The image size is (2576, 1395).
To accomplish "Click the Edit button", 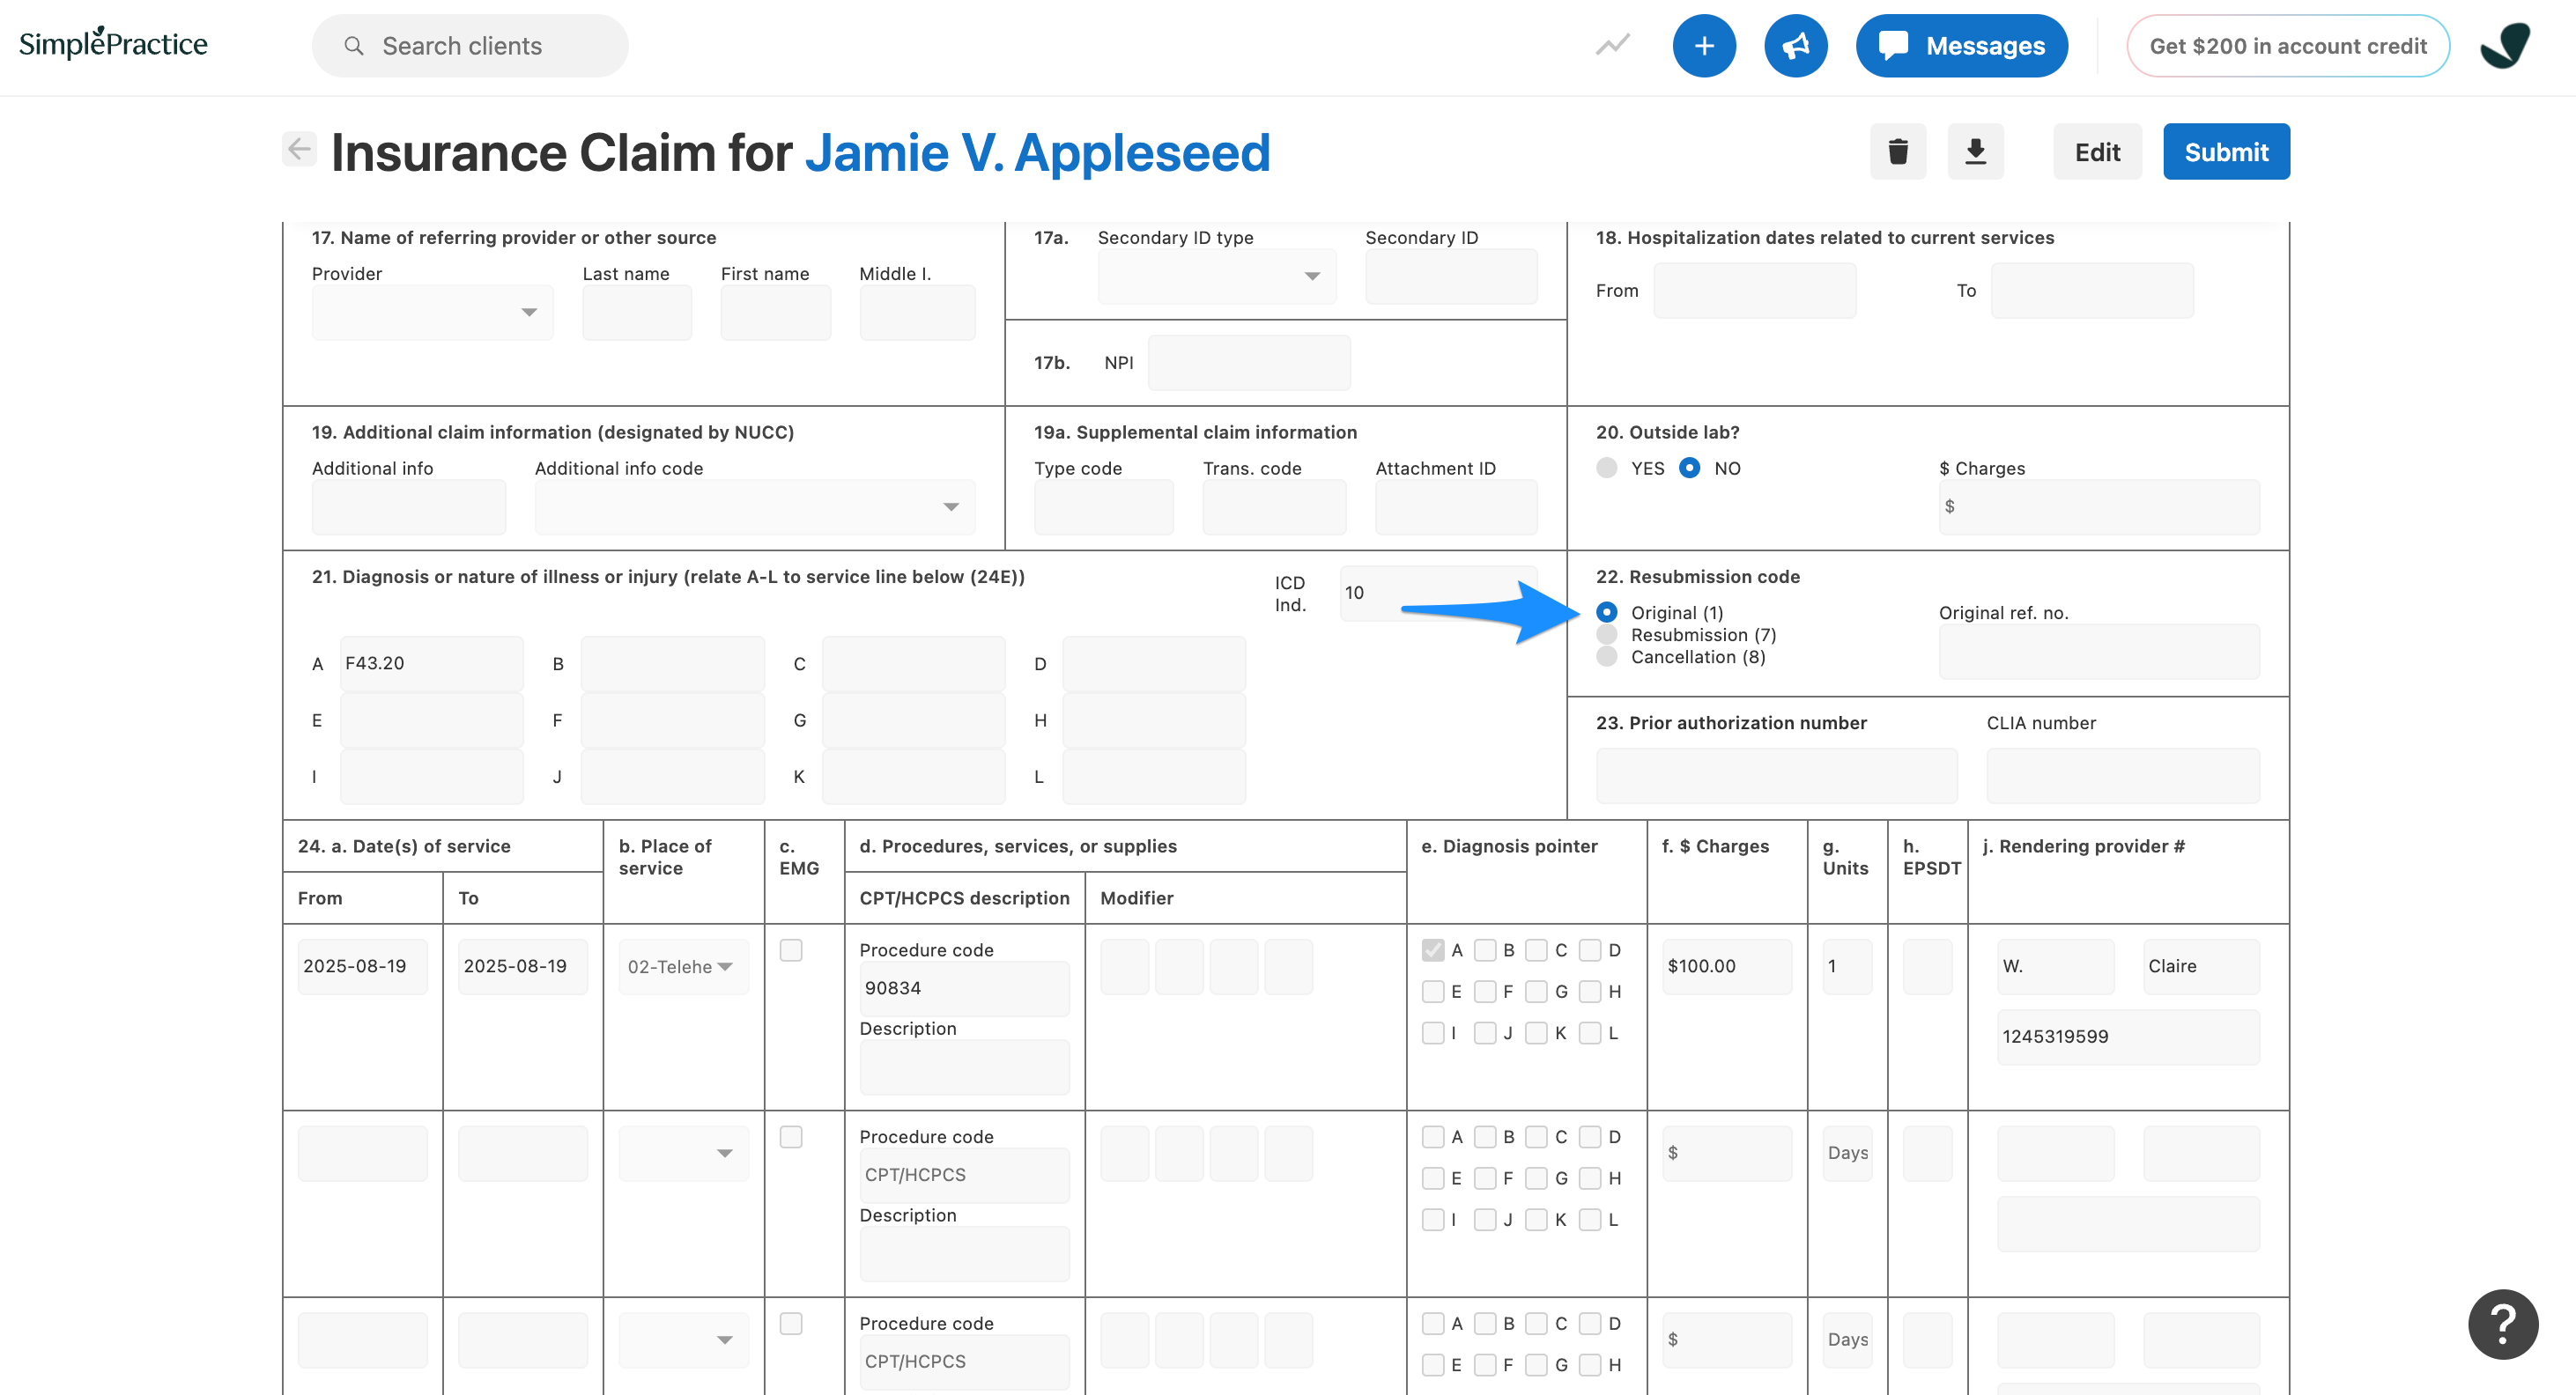I will [x=2097, y=152].
